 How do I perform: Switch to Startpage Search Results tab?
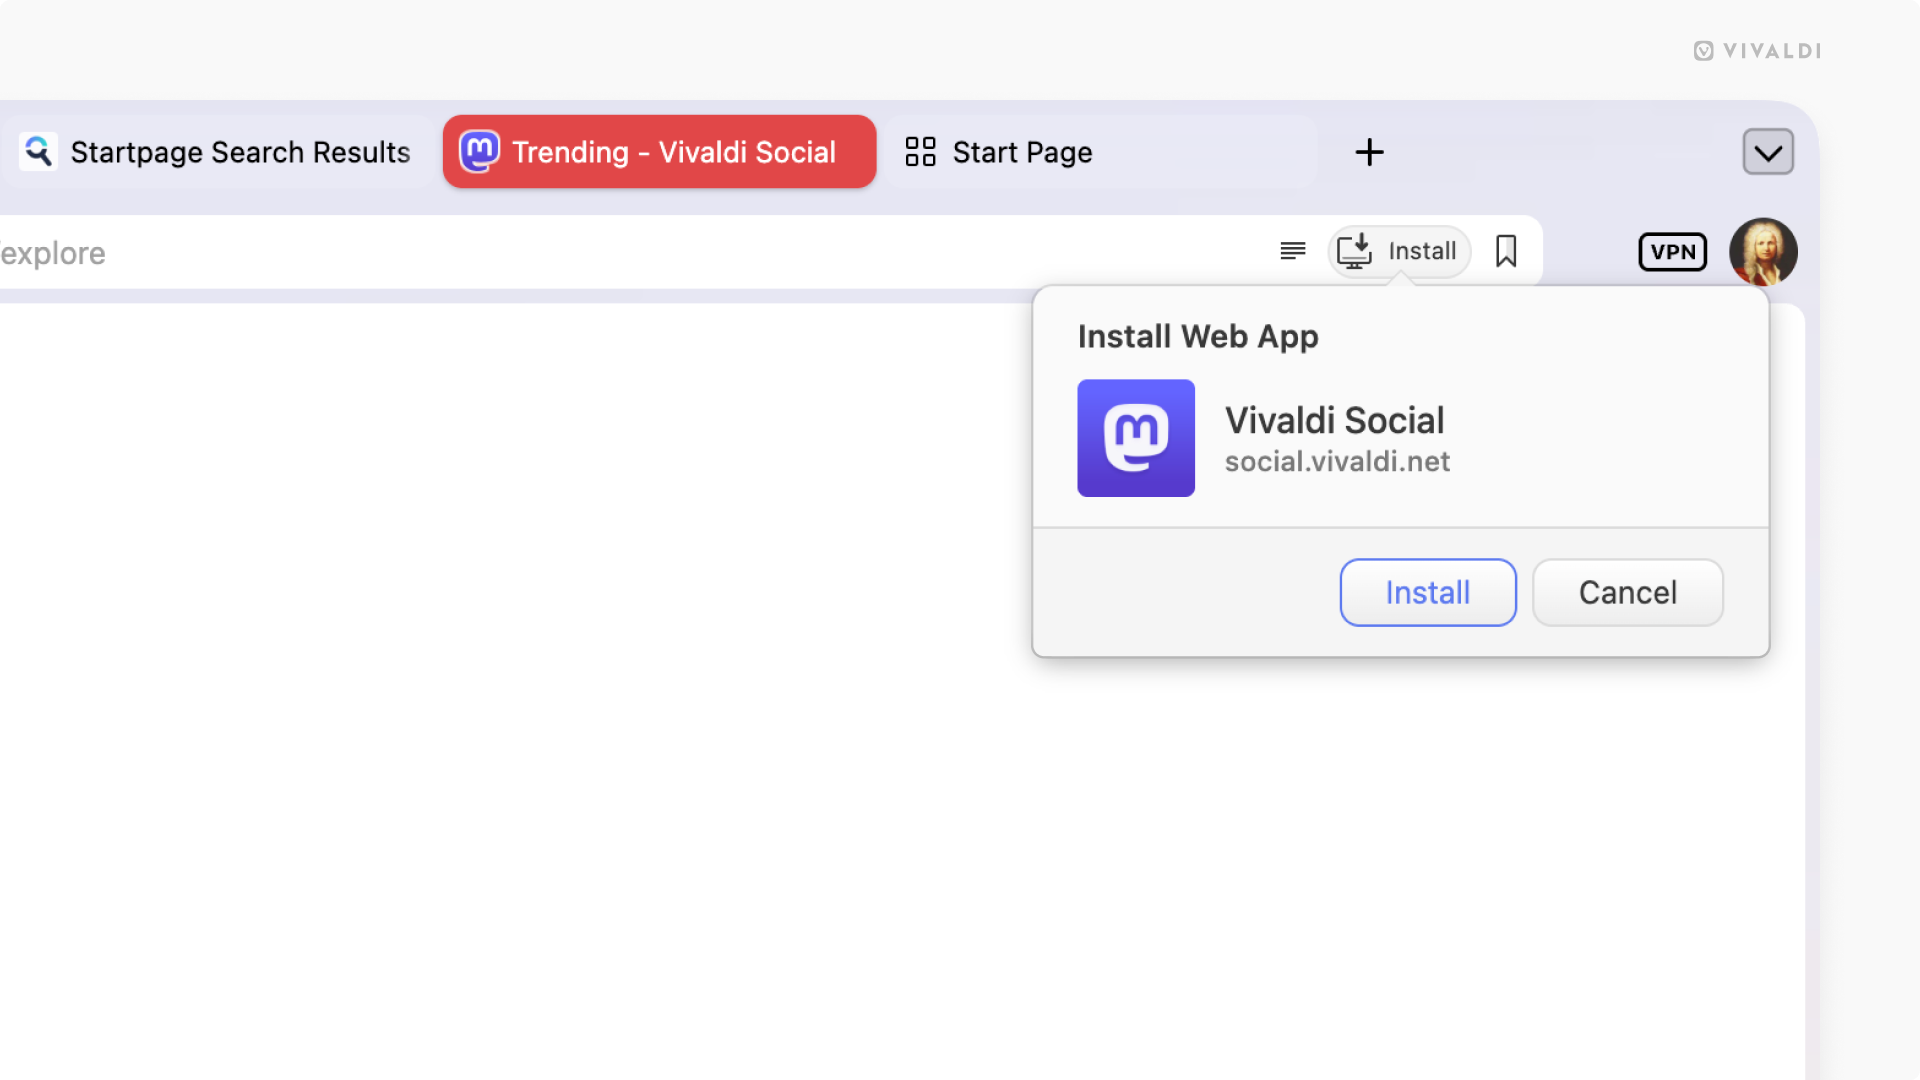218,152
